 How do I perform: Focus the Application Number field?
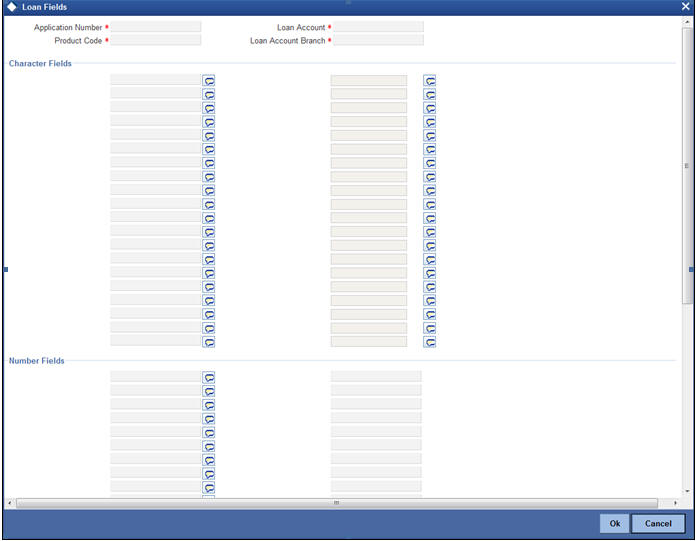tap(156, 27)
